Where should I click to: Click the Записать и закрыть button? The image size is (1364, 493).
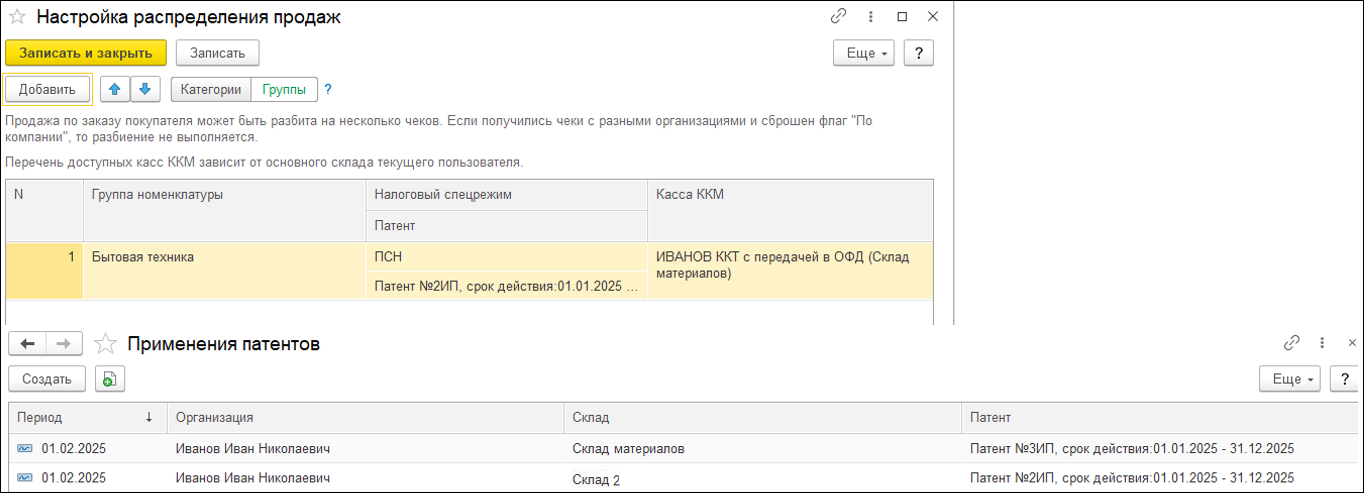pos(86,53)
